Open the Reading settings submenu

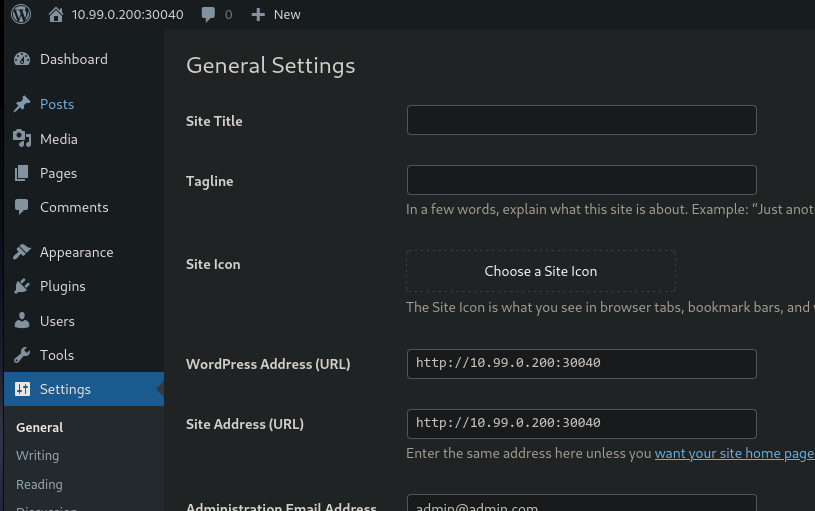[39, 484]
